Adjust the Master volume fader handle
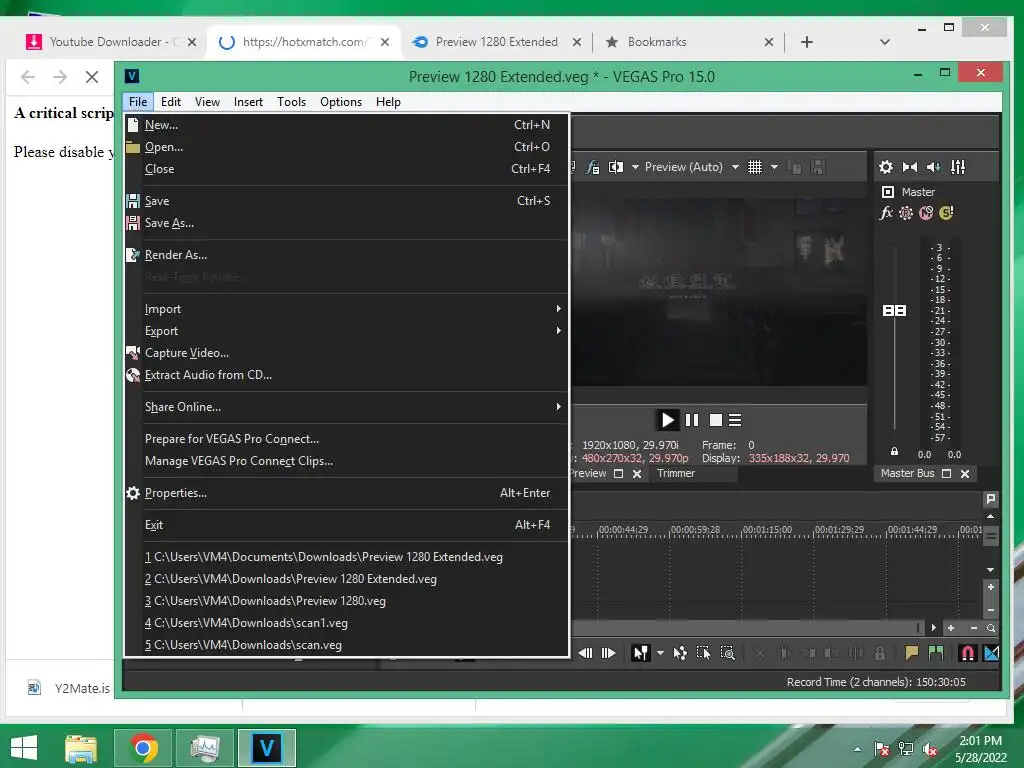The height and width of the screenshot is (768, 1024). 894,311
